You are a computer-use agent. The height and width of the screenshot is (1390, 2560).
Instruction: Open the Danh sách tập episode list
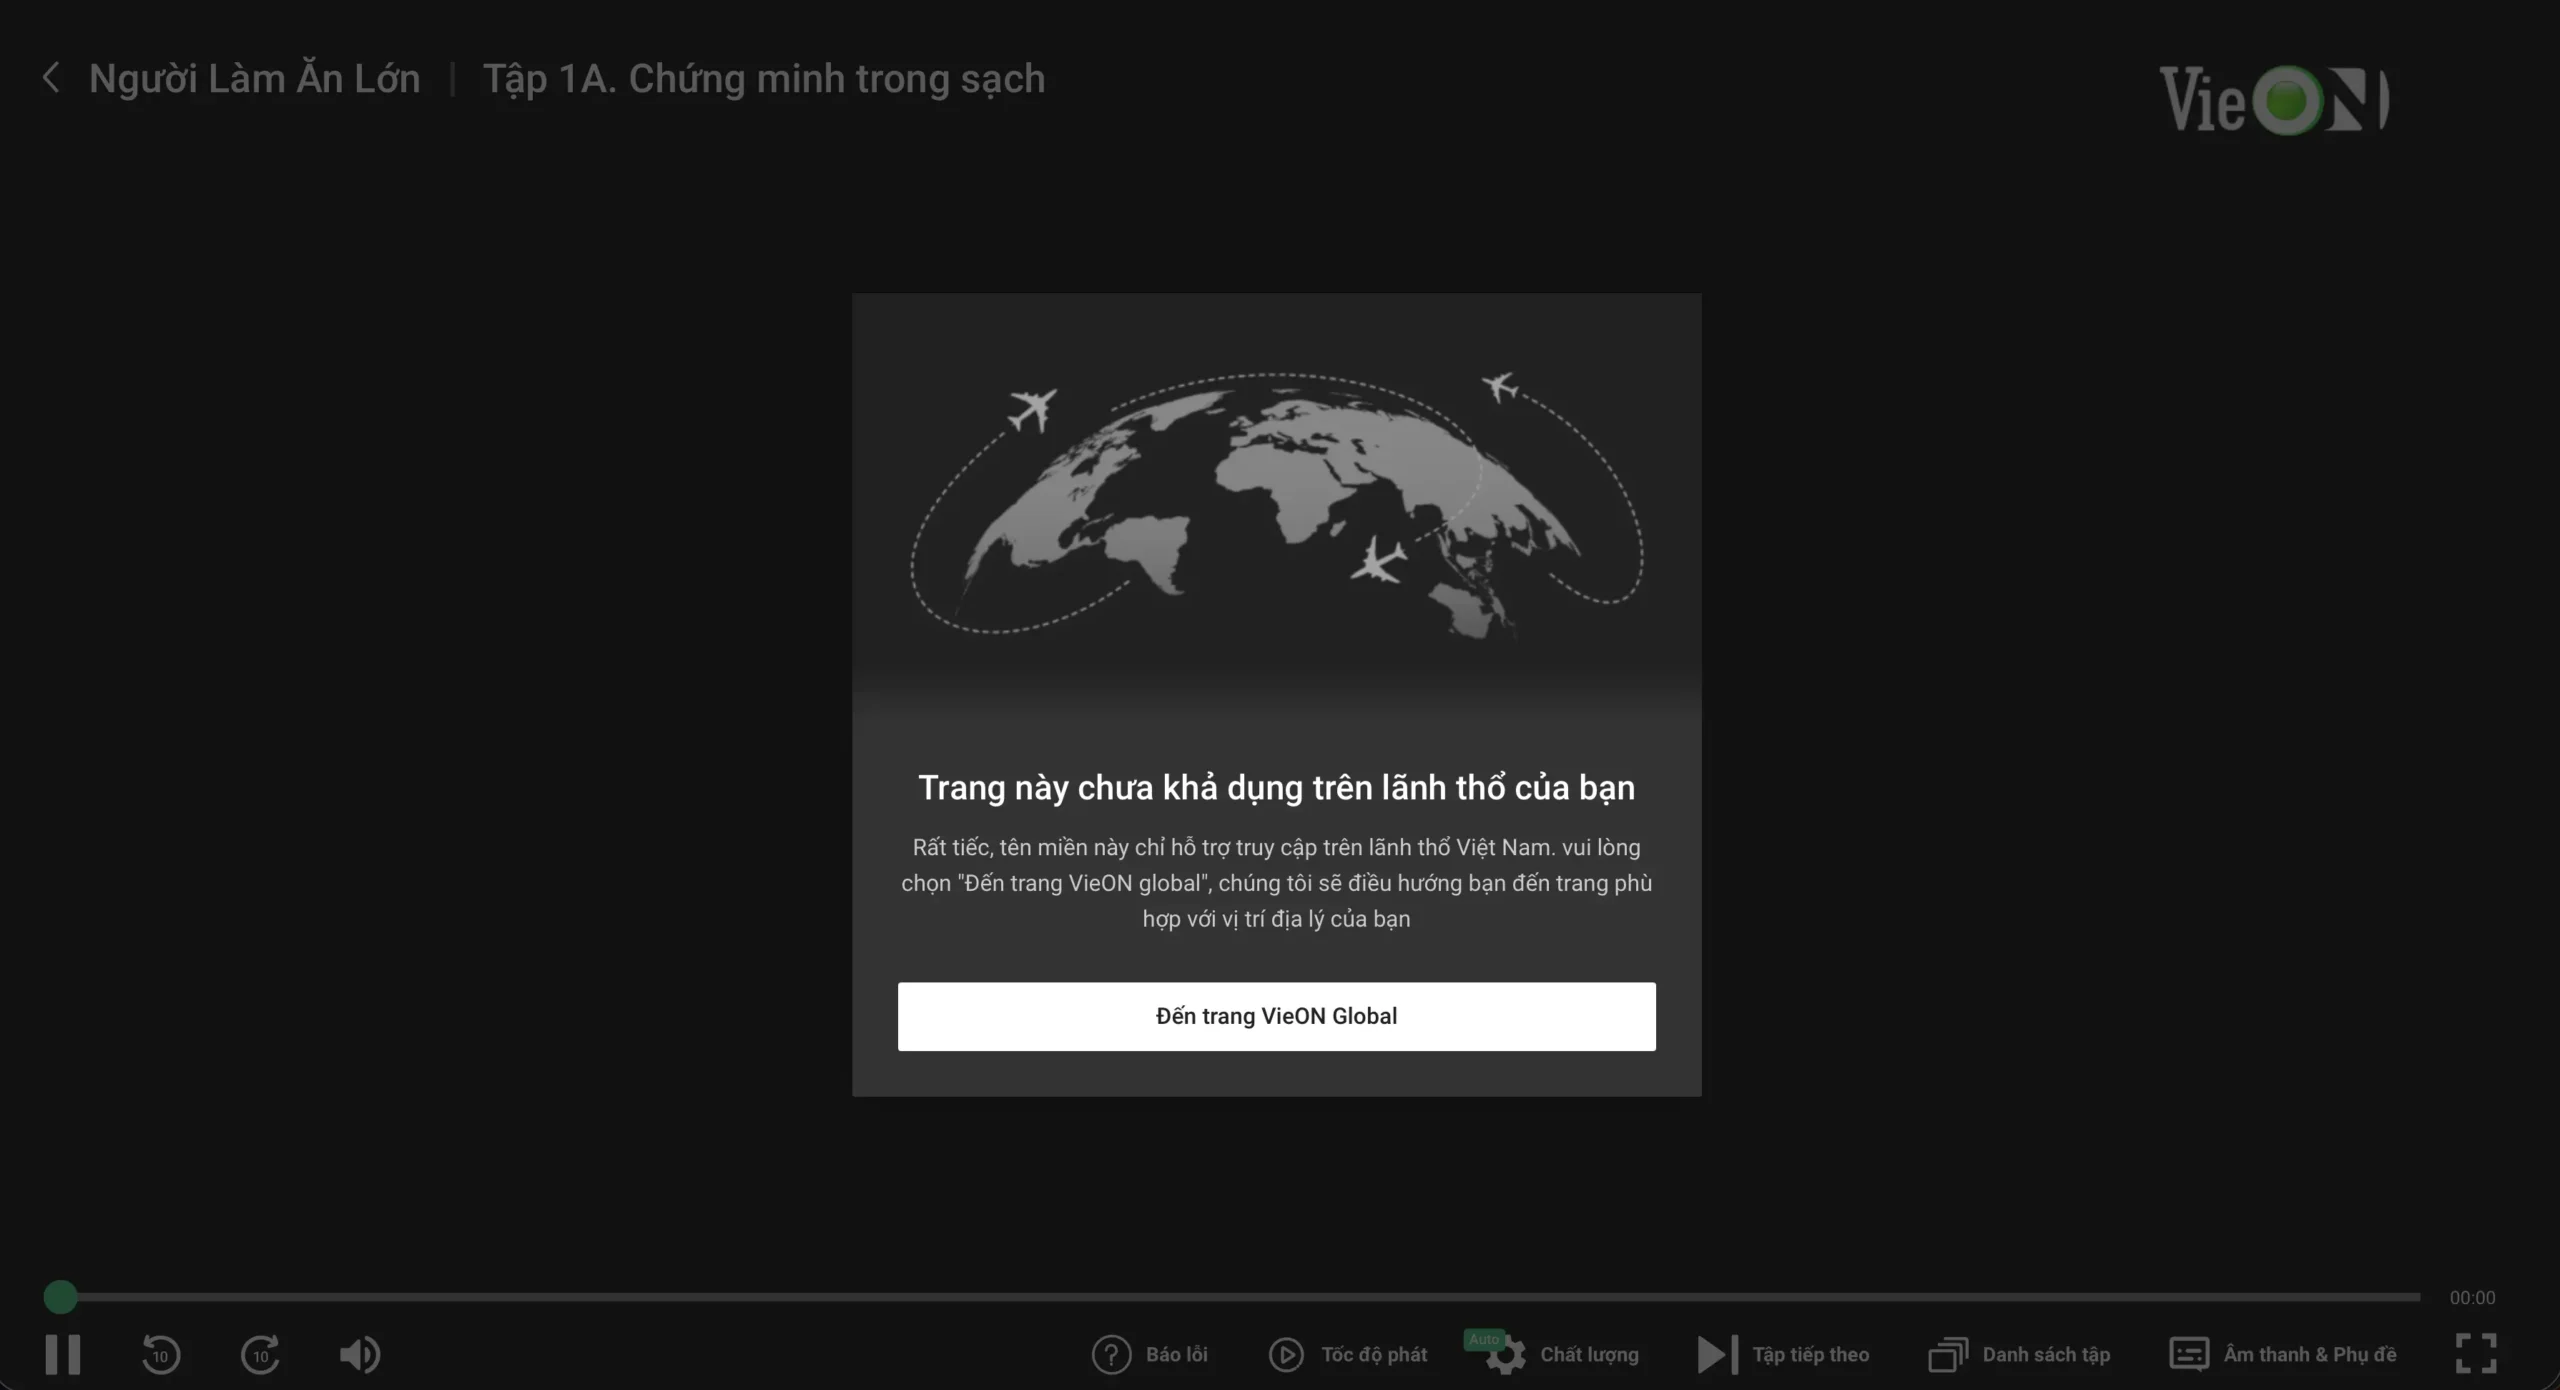click(2020, 1354)
